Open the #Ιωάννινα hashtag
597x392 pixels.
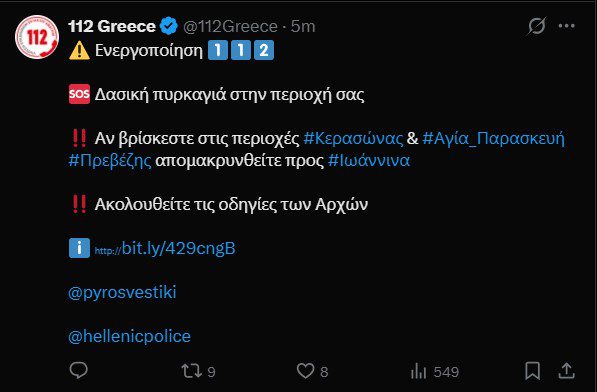369,161
